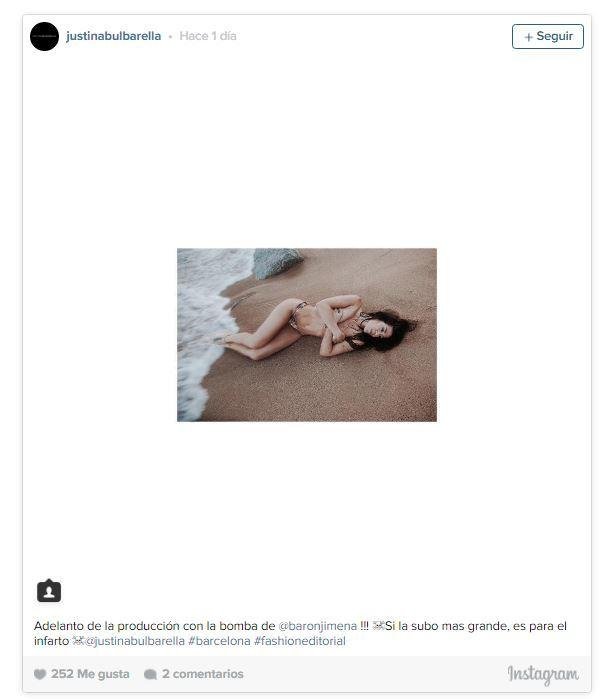Click the comment bubble icon
This screenshot has width=607, height=699.
[x=150, y=674]
